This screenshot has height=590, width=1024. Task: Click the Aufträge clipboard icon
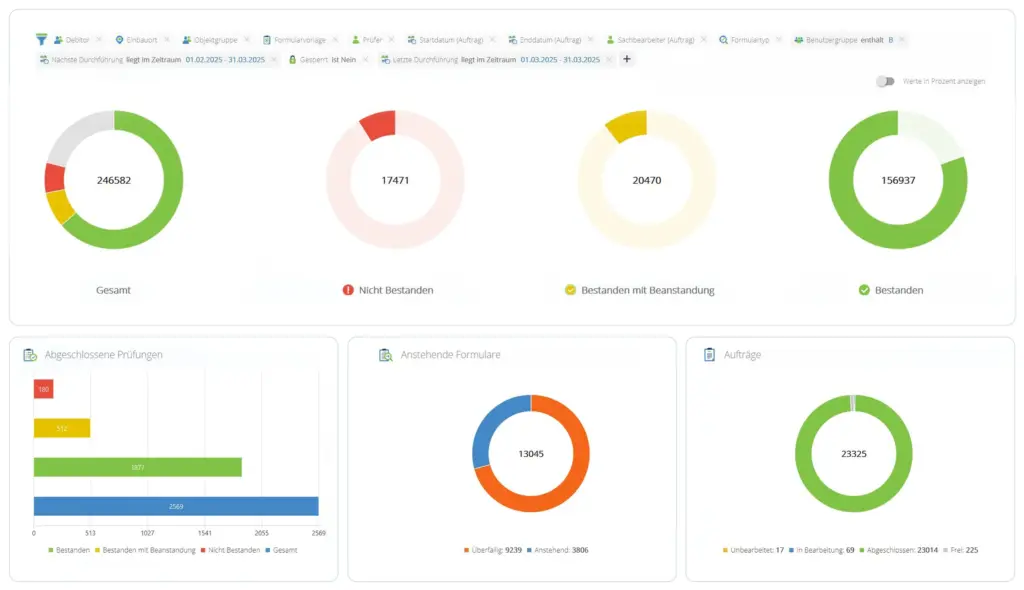coord(709,354)
